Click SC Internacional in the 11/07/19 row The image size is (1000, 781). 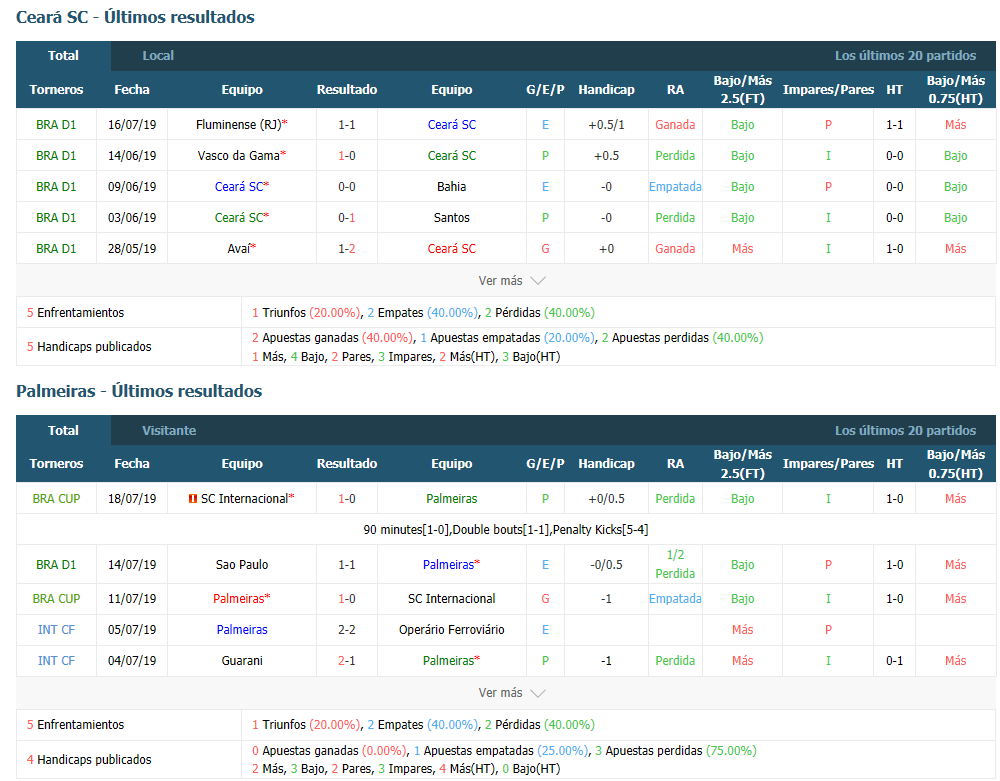coord(452,599)
